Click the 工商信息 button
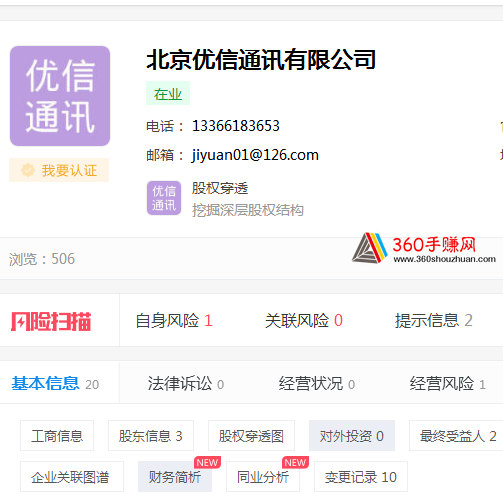Image resolution: width=503 pixels, height=497 pixels. coord(57,436)
